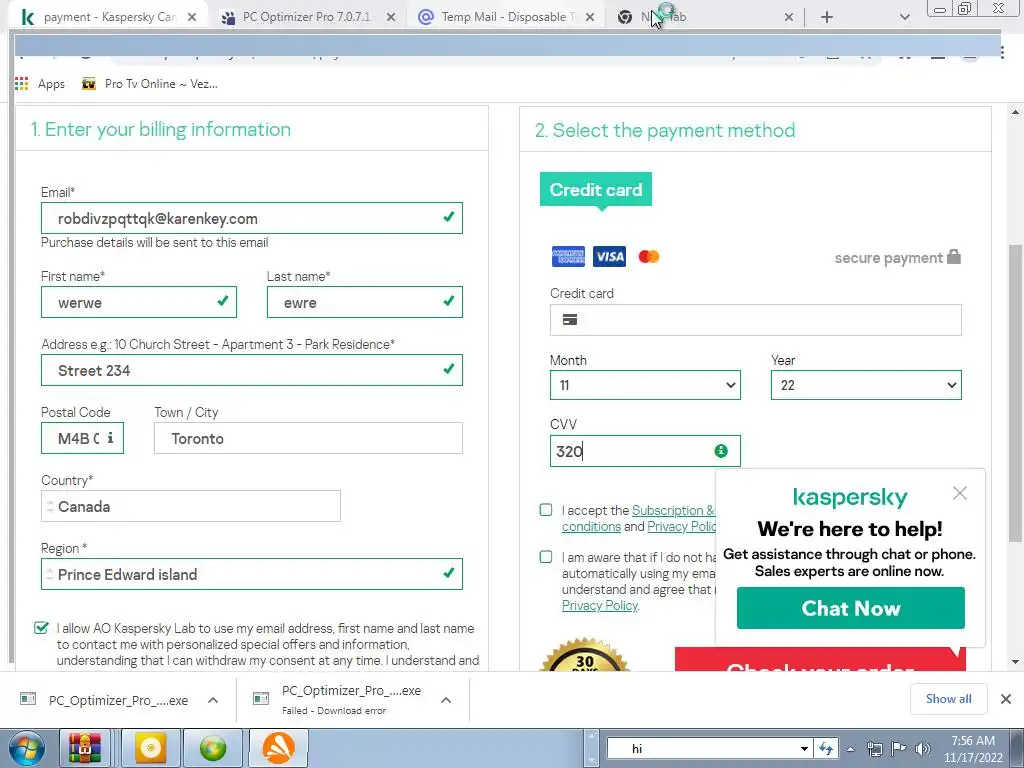
Task: Edit the First name field
Action: pyautogui.click(x=138, y=302)
